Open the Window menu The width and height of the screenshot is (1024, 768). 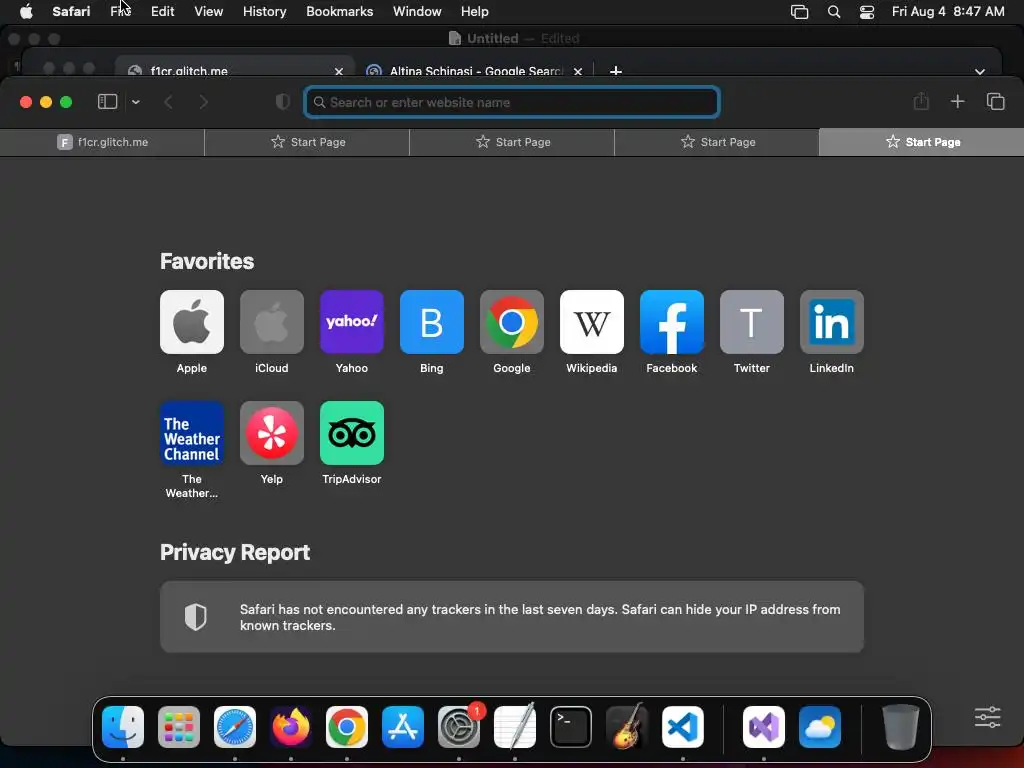pyautogui.click(x=417, y=11)
